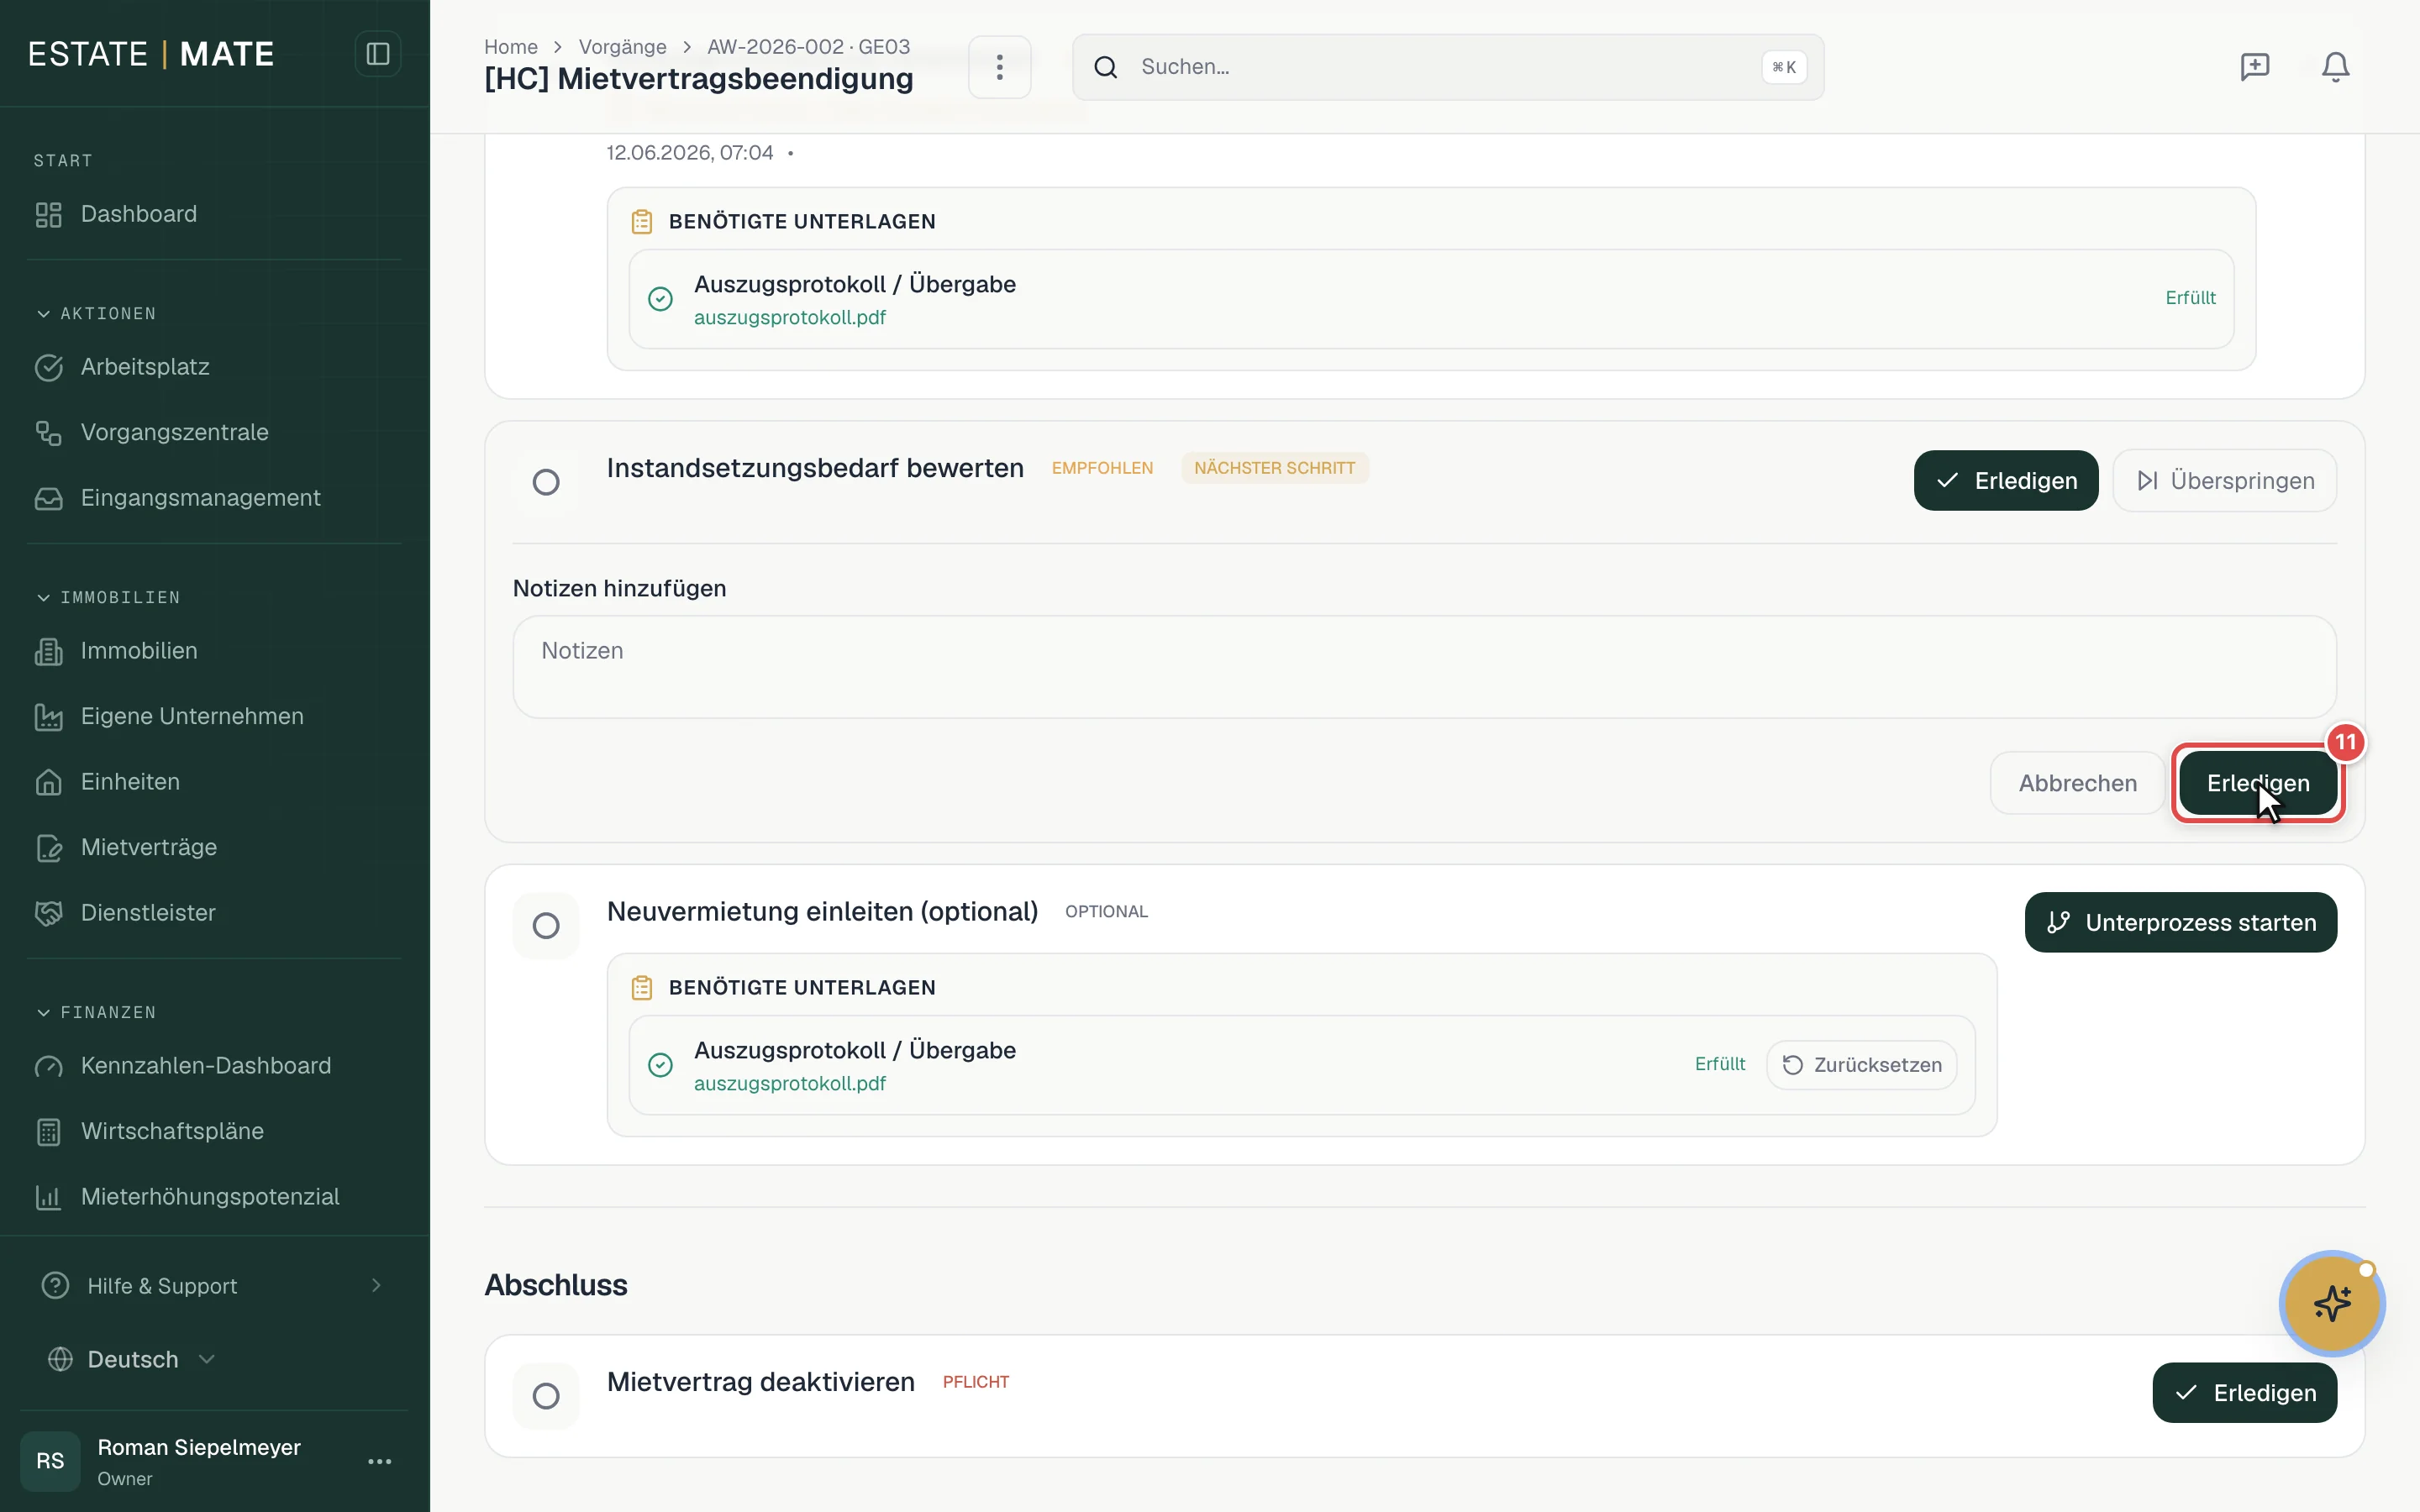
Task: Click the Wirtschaftspläne calculator icon
Action: pyautogui.click(x=48, y=1131)
